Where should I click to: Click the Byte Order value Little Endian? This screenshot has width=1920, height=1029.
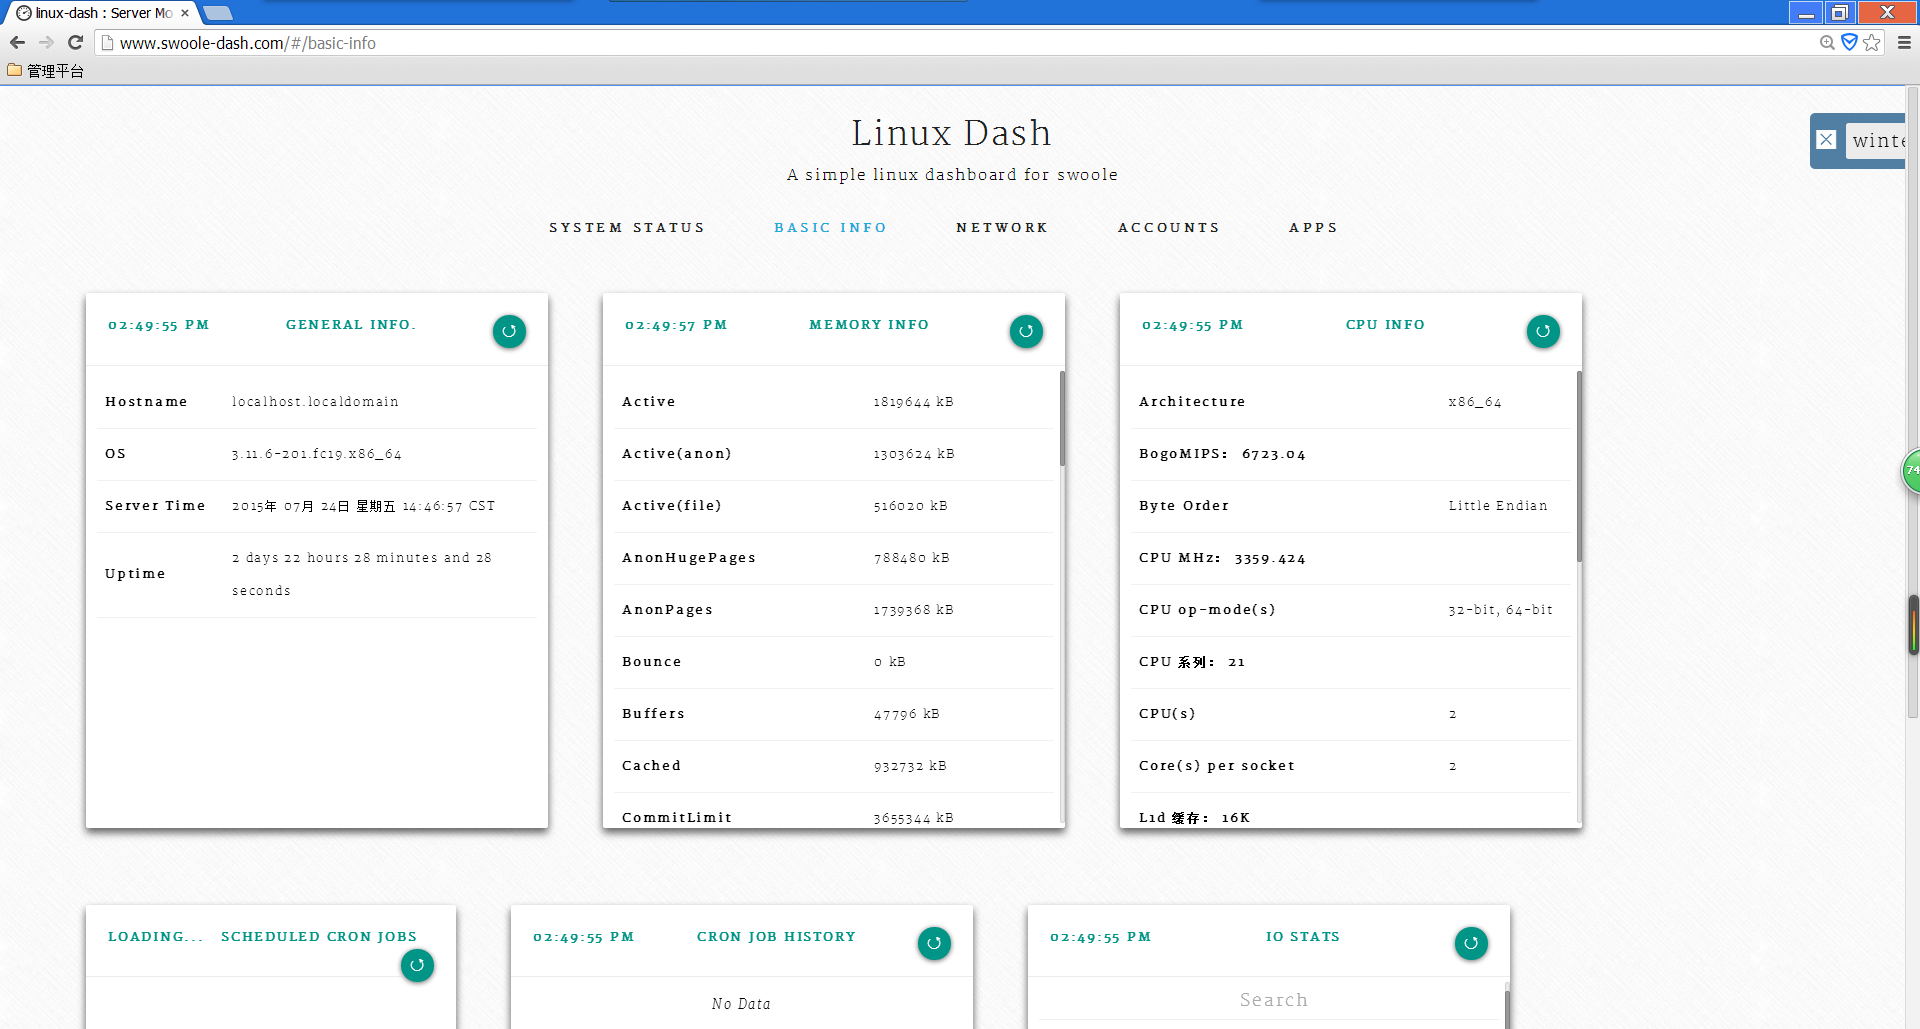coord(1498,506)
